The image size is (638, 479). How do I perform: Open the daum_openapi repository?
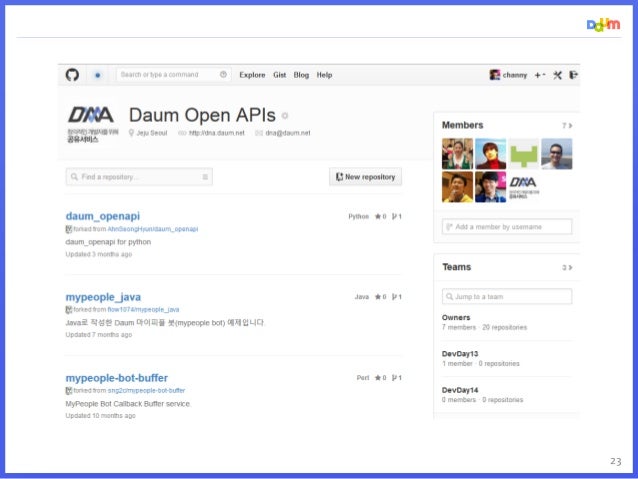point(103,216)
